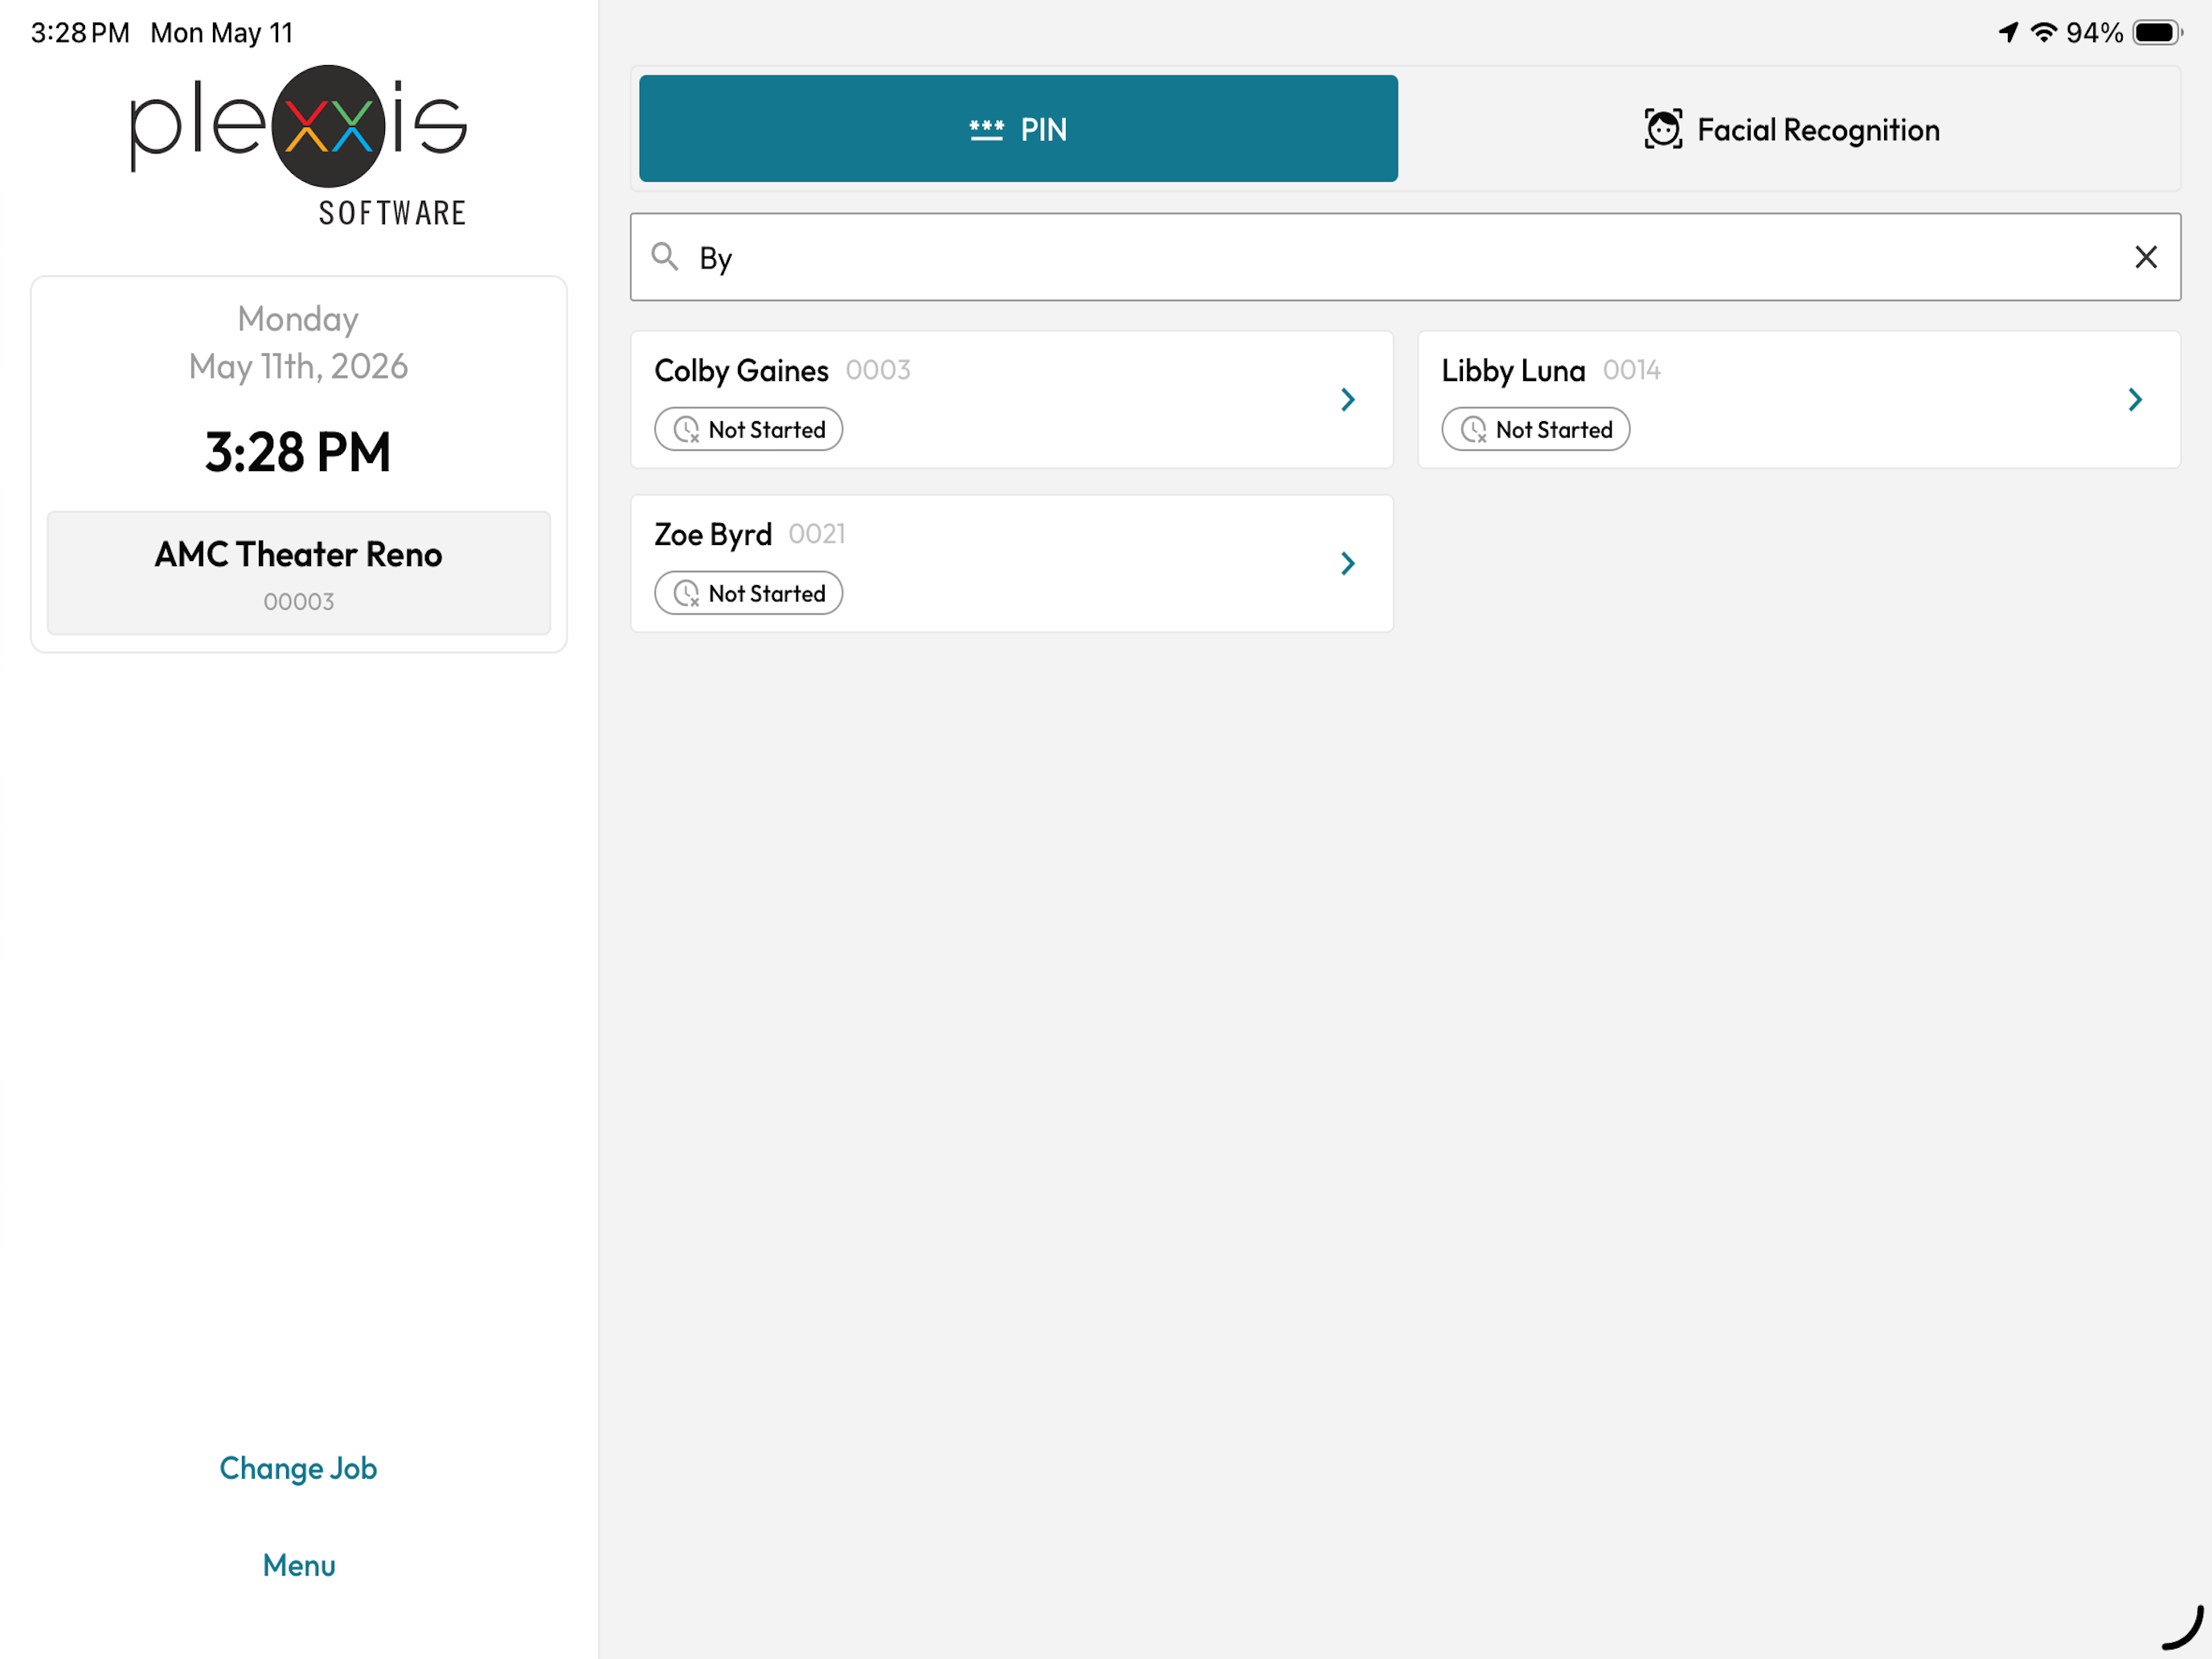
Task: Switch to the Facial Recognition tab
Action: 1791,128
